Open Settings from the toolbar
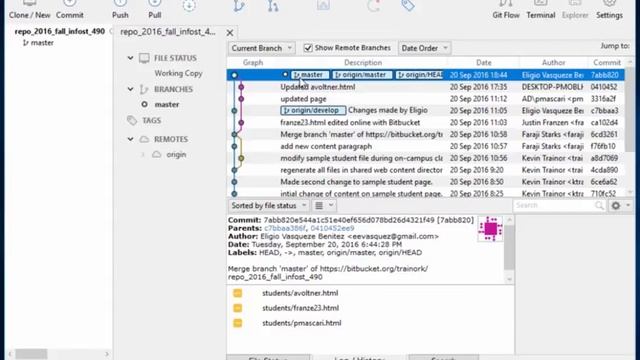This screenshot has width=640, height=360. 609,9
